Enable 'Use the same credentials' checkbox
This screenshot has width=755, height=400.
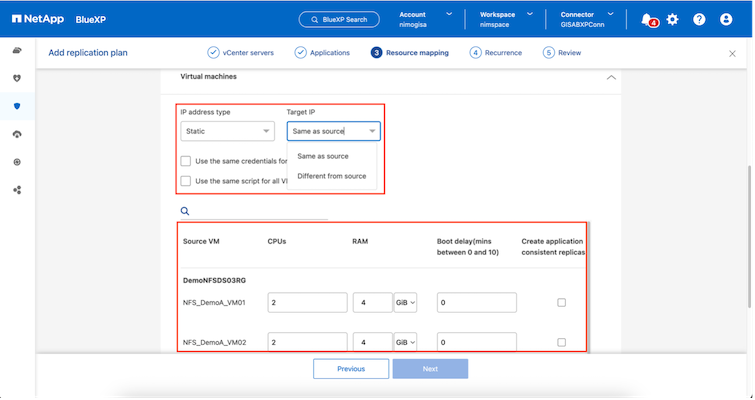(x=186, y=161)
